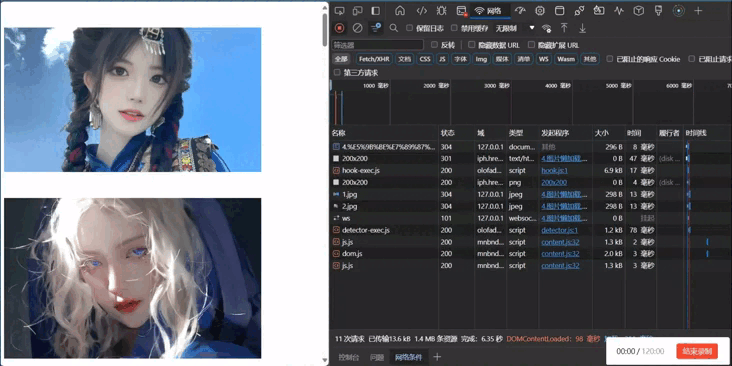Stop network recording with the red record icon

[340, 28]
